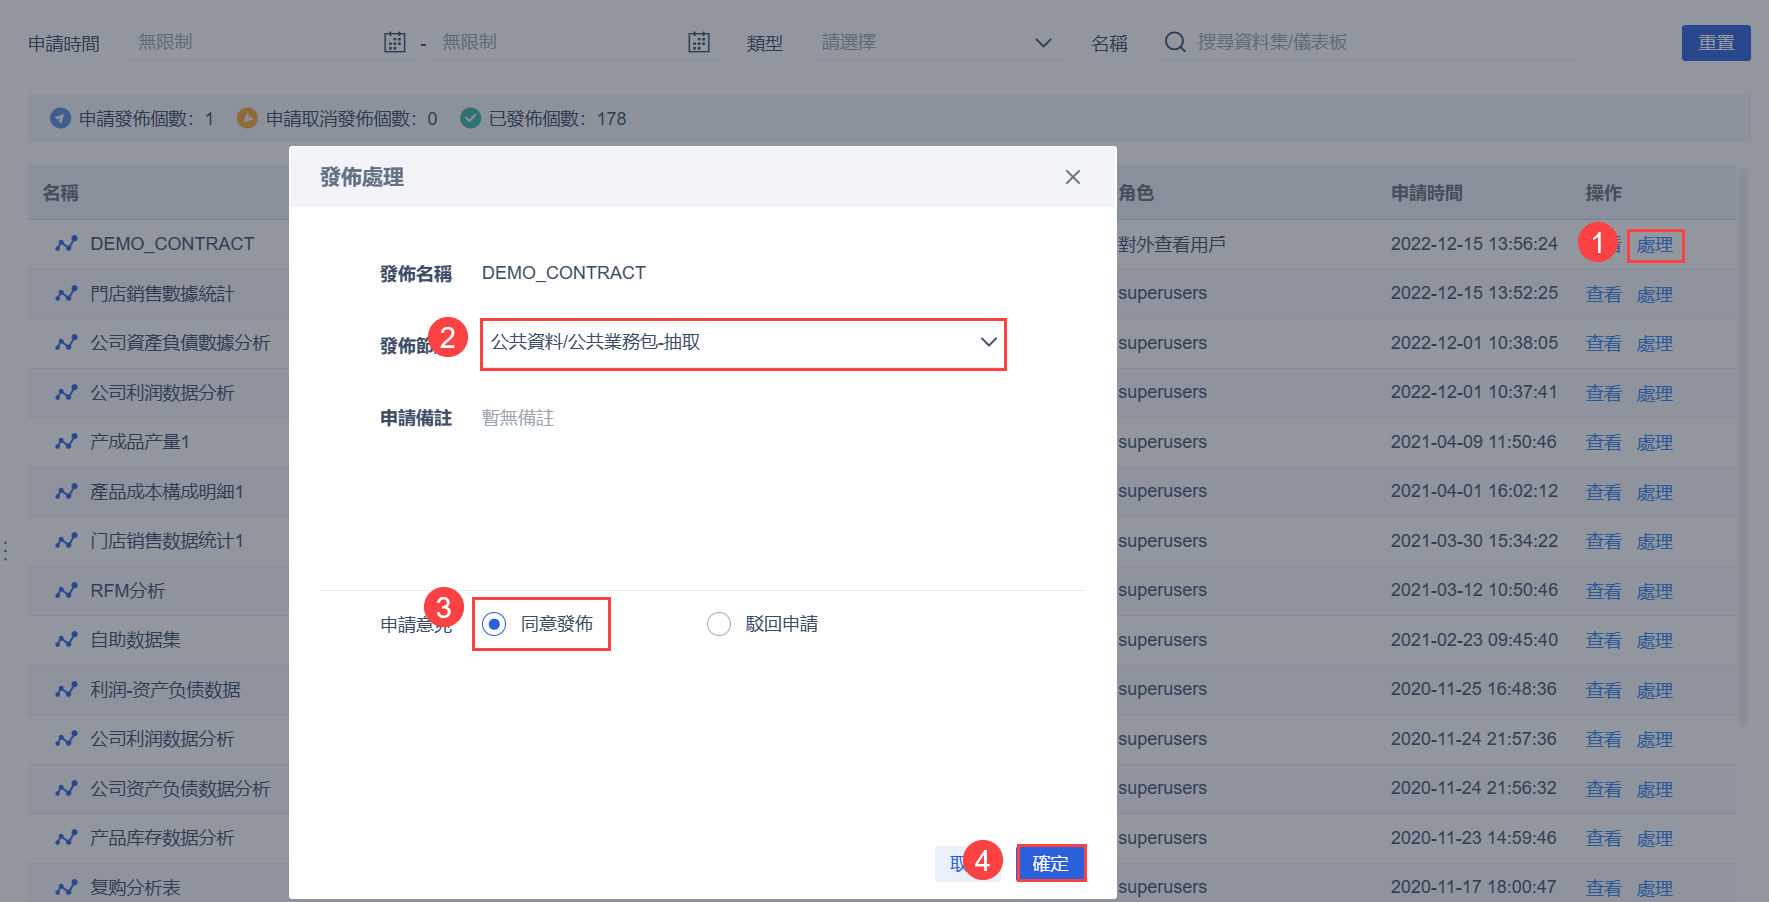Click the 自助数据集 row name

click(136, 640)
